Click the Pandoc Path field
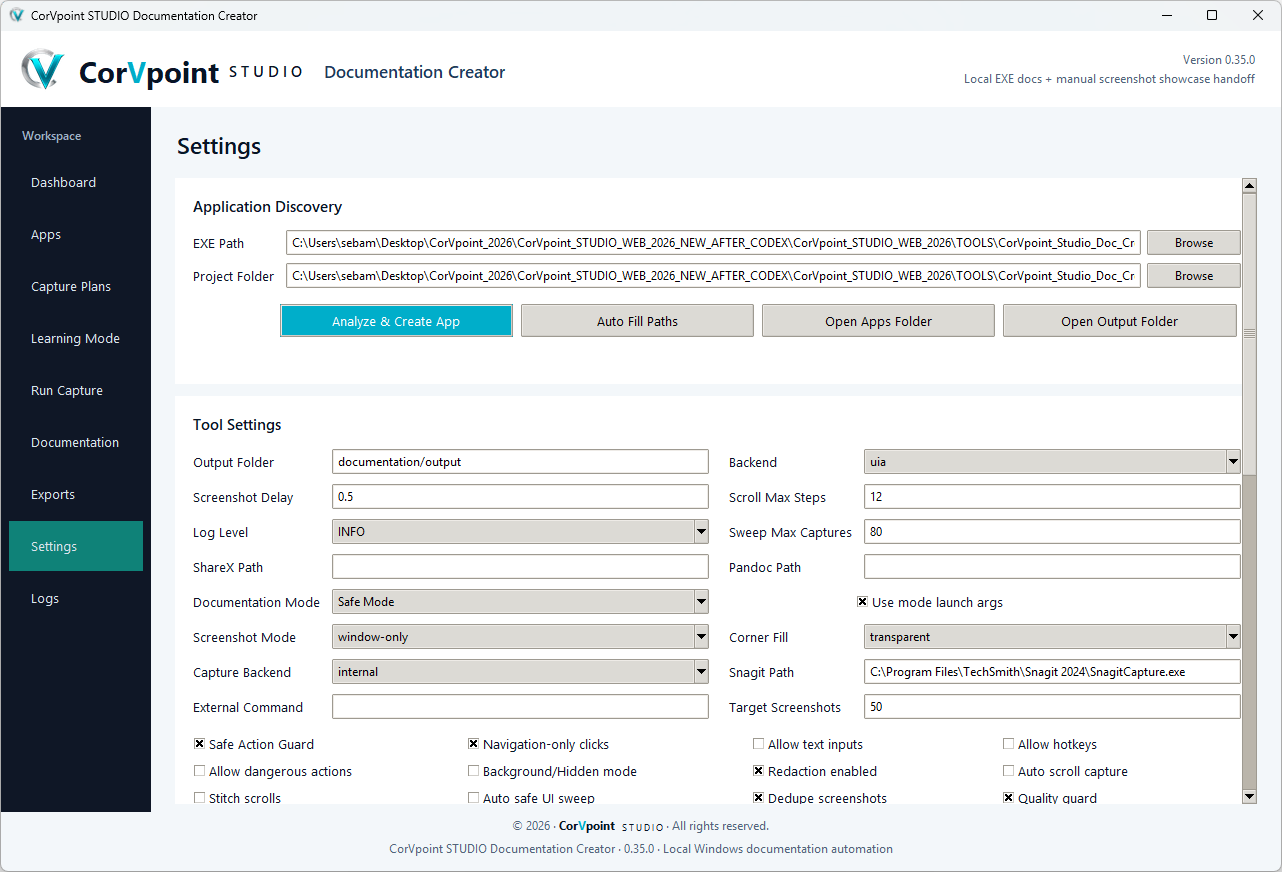The height and width of the screenshot is (872, 1282). click(x=1052, y=567)
